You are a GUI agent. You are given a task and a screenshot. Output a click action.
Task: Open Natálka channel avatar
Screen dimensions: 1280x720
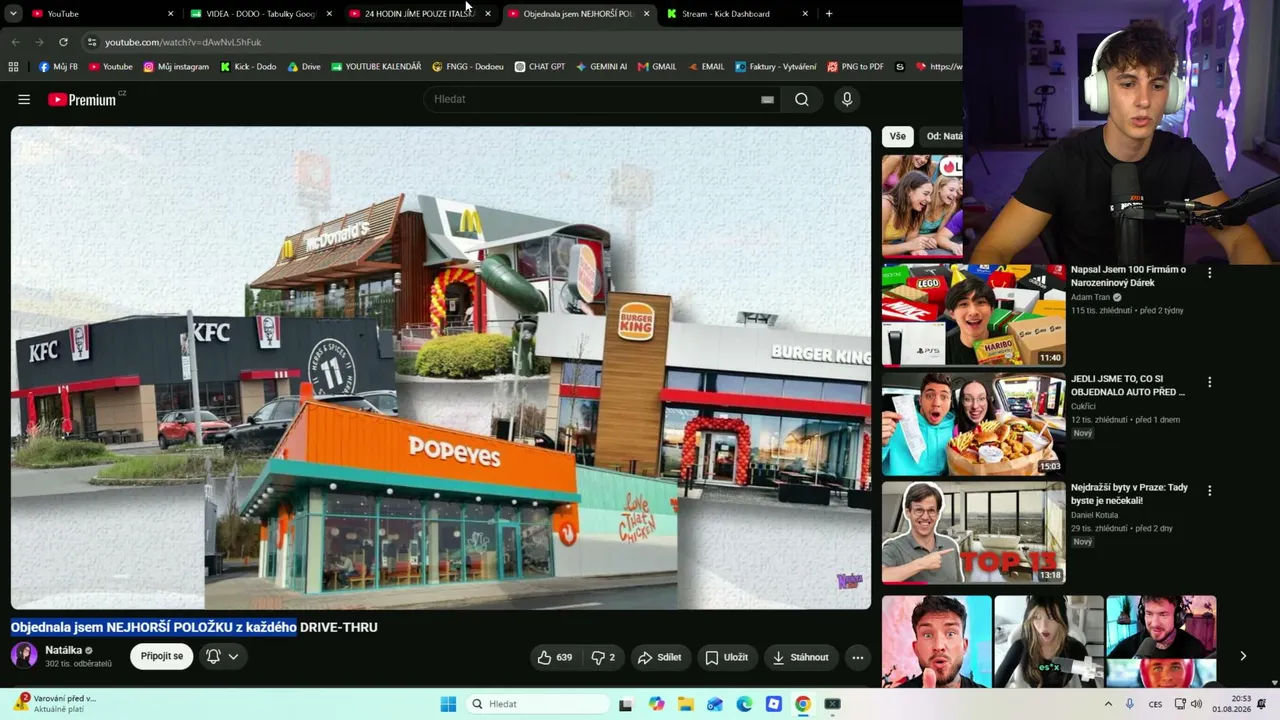click(24, 656)
